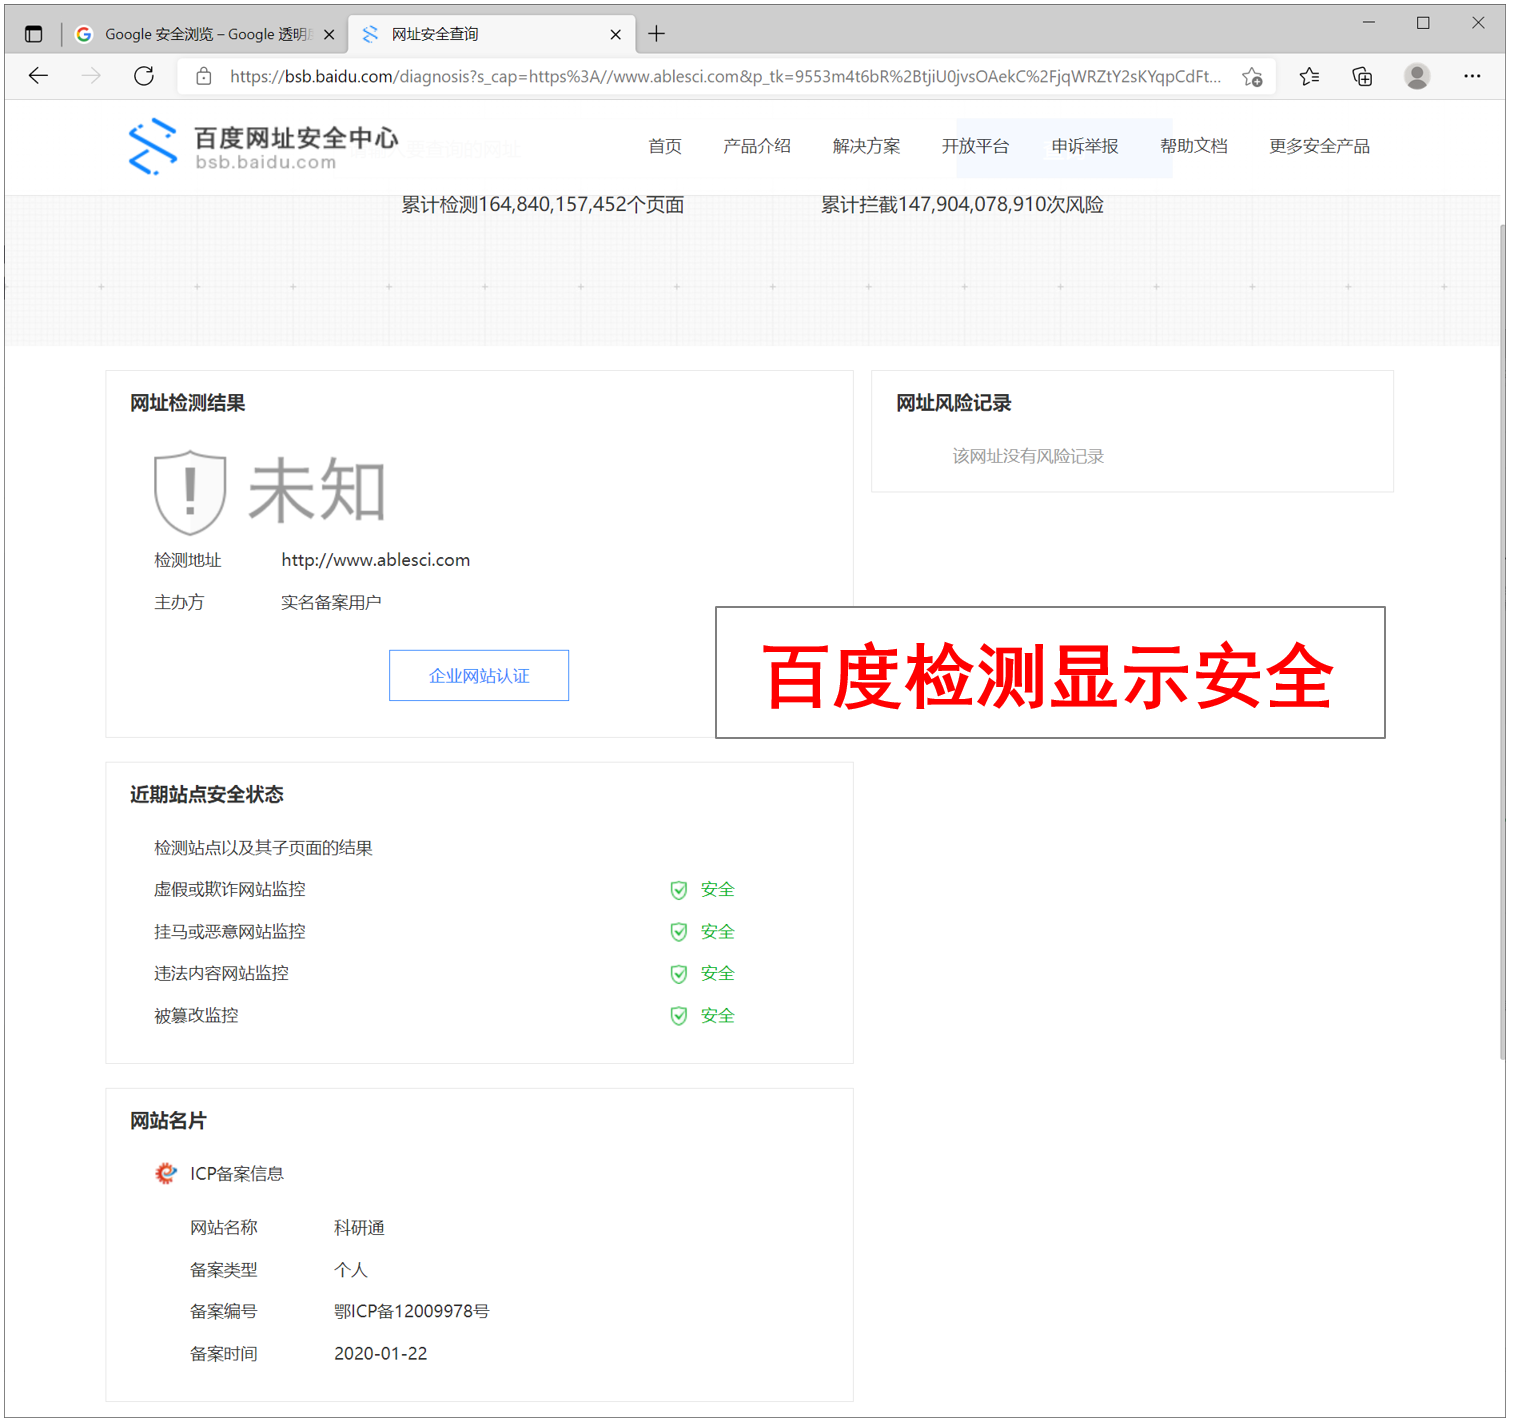Click the page vertical scrollbar

click(1502, 640)
